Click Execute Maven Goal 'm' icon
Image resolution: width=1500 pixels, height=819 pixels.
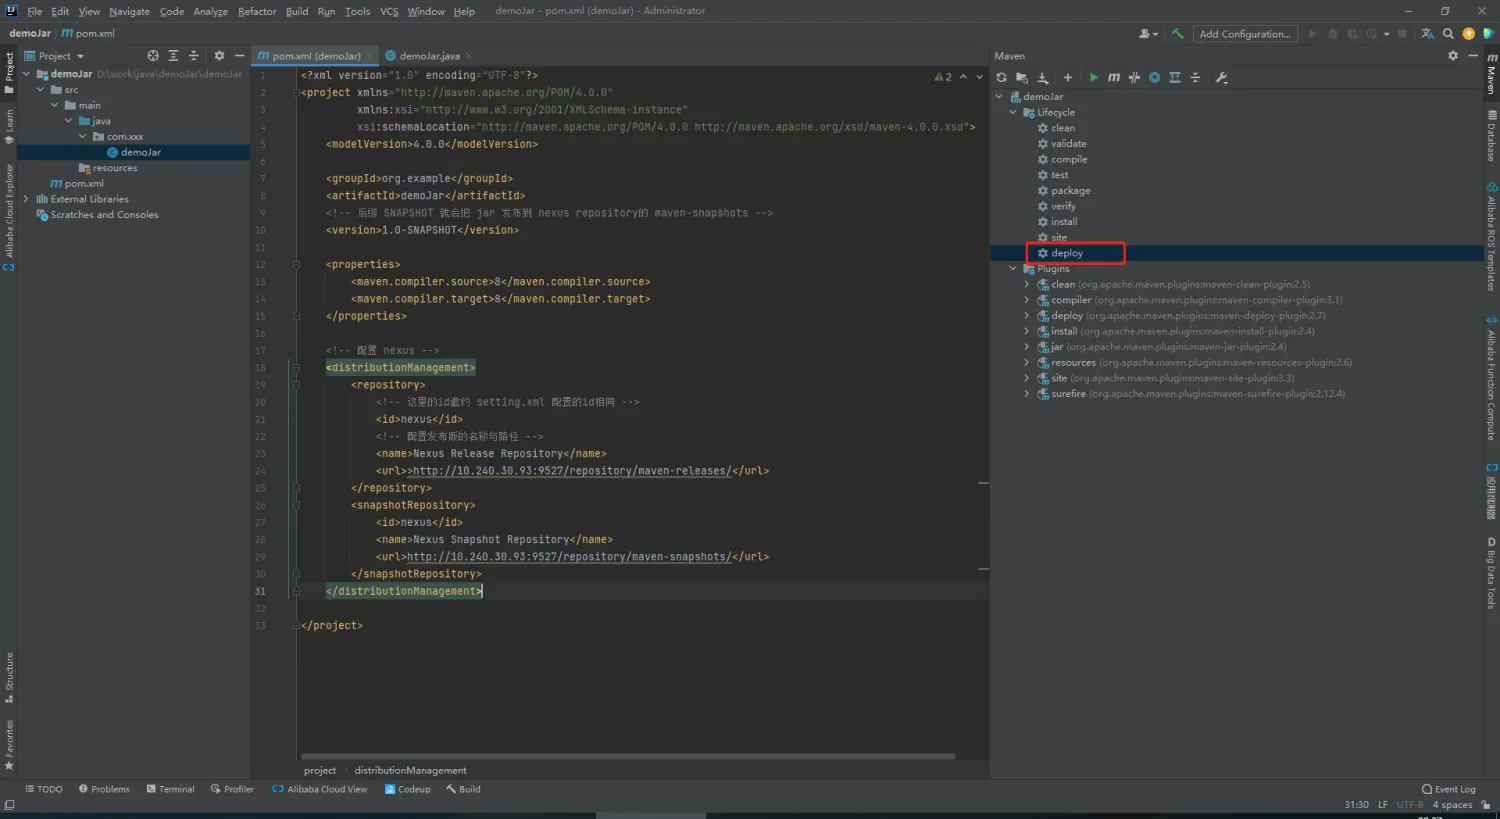pos(1113,78)
